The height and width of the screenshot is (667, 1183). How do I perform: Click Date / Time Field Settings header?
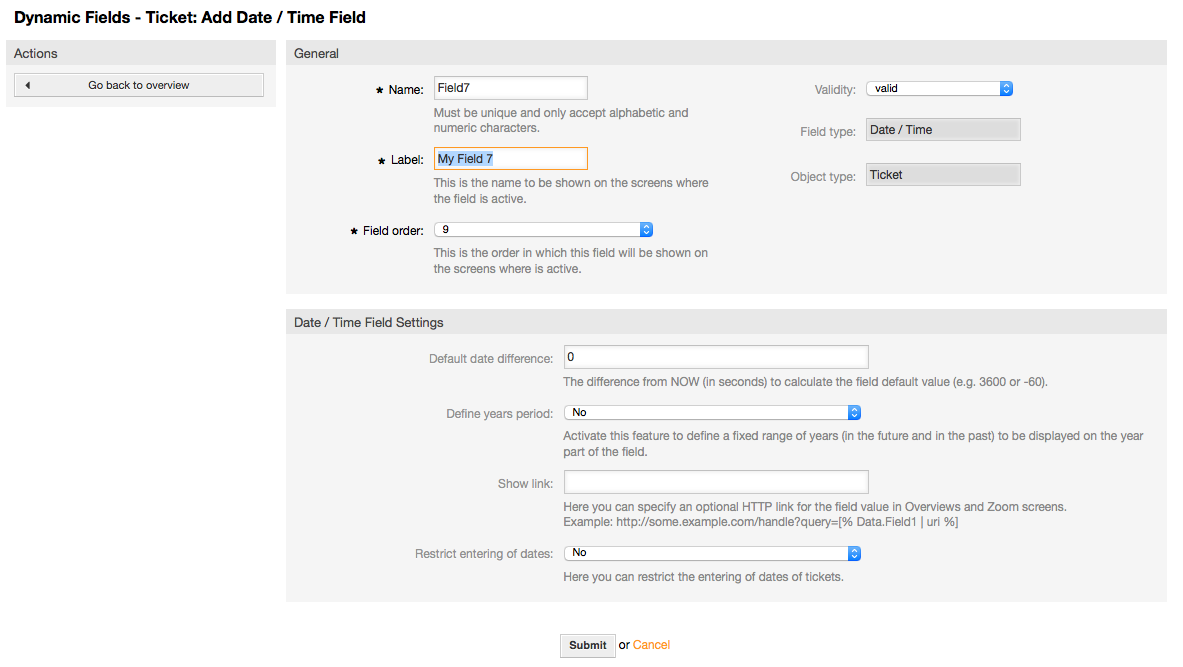pos(725,323)
